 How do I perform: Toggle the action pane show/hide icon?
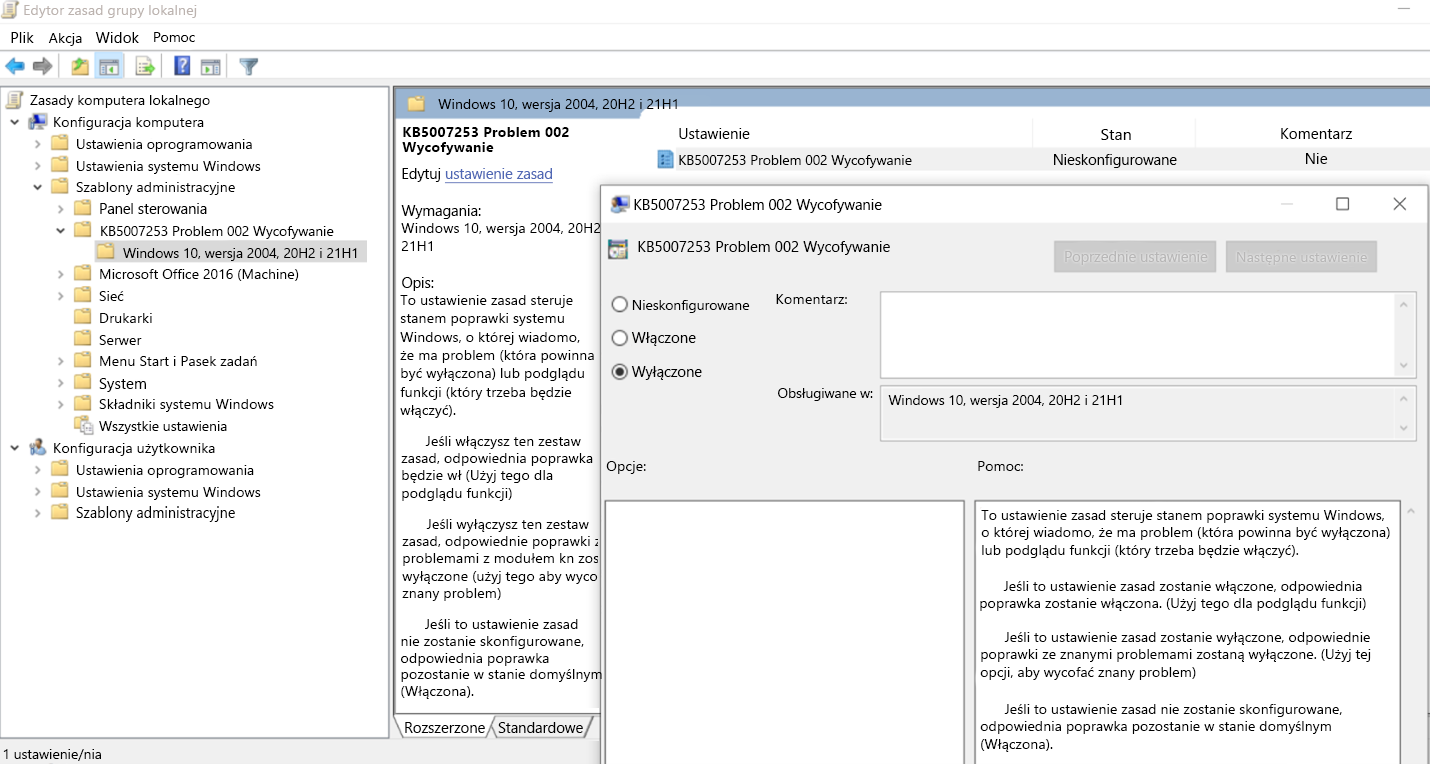coord(210,66)
